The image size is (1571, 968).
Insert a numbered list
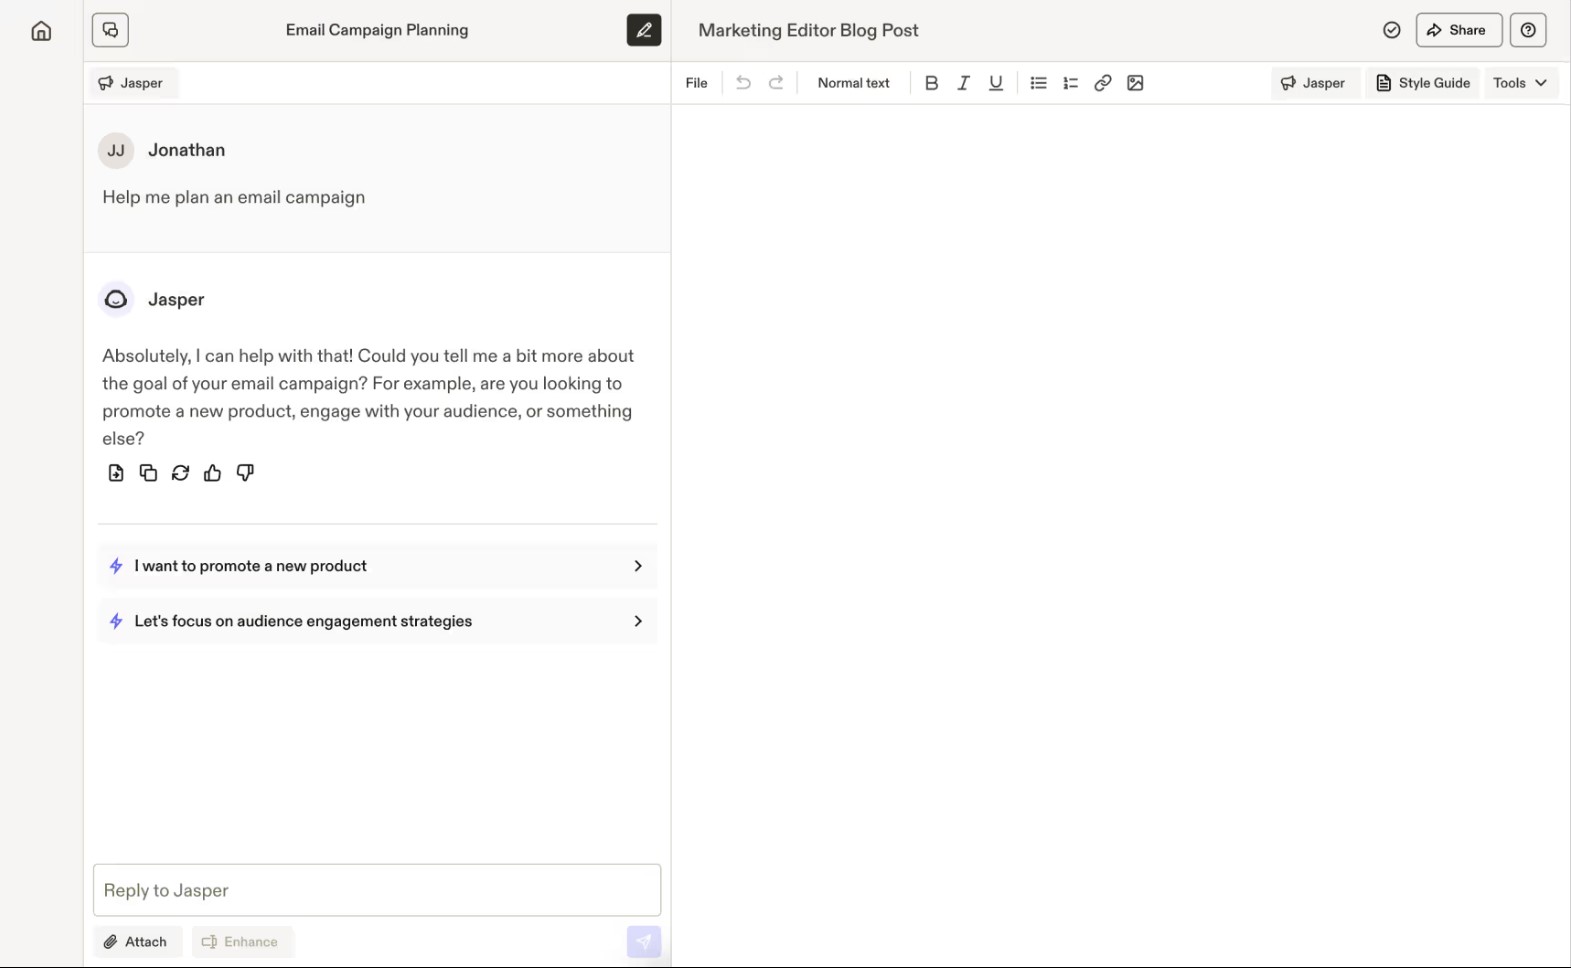1071,83
